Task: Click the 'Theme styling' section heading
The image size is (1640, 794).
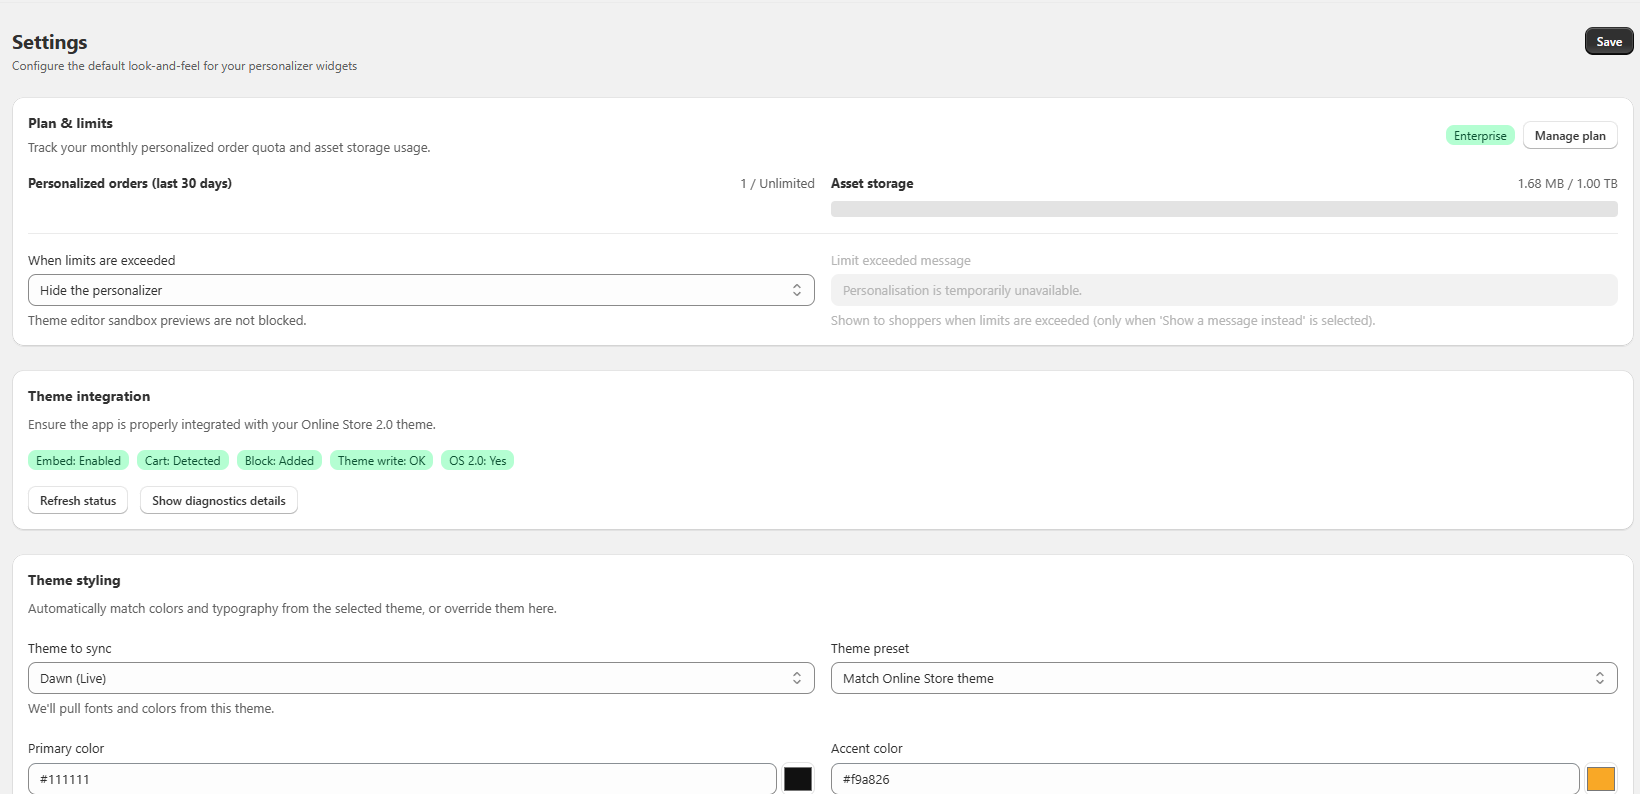Action: coord(74,580)
